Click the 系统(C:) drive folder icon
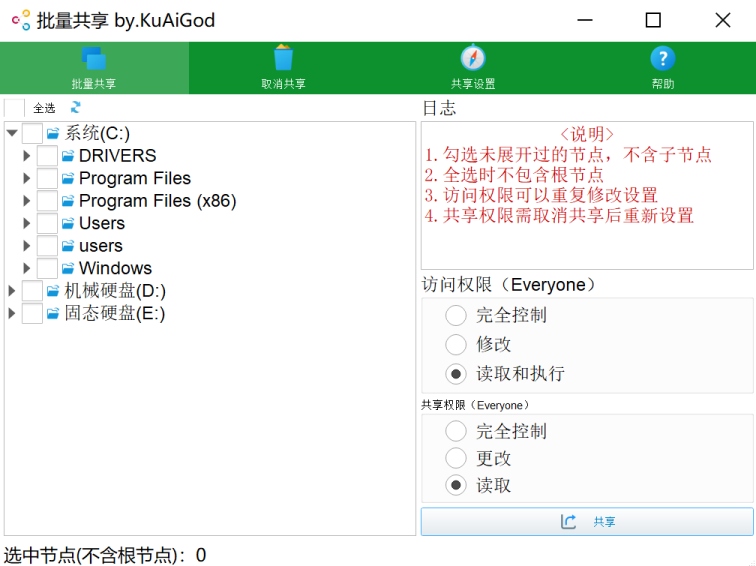The image size is (756, 566). [53, 133]
